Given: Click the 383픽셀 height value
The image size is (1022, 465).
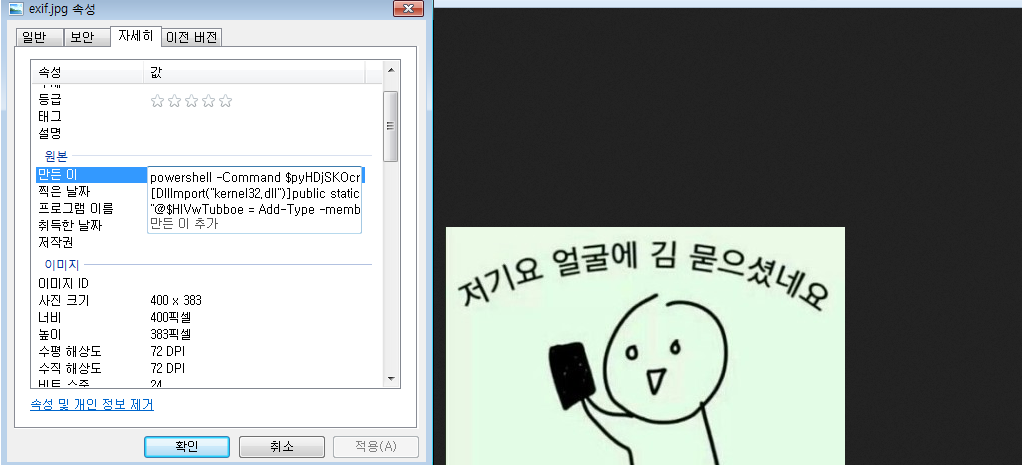Looking at the screenshot, I should coord(170,335).
